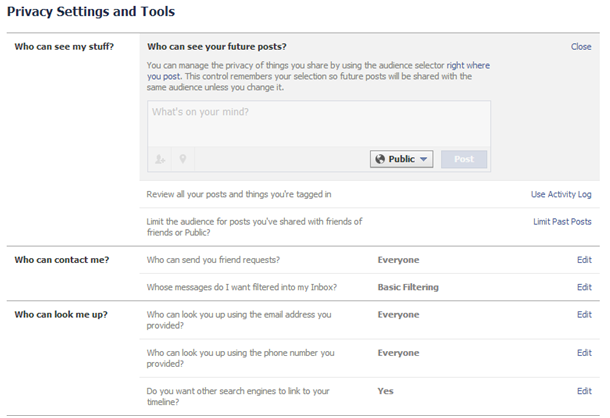The image size is (610, 418).
Task: Edit the search engines timeline link setting
Action: (x=584, y=391)
